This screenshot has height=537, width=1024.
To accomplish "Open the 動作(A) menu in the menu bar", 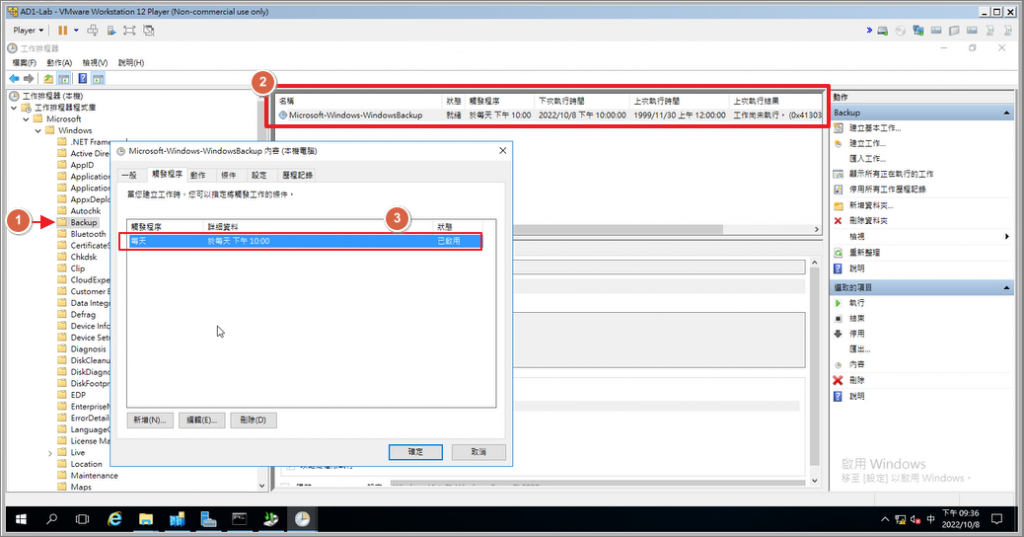I will pyautogui.click(x=59, y=63).
